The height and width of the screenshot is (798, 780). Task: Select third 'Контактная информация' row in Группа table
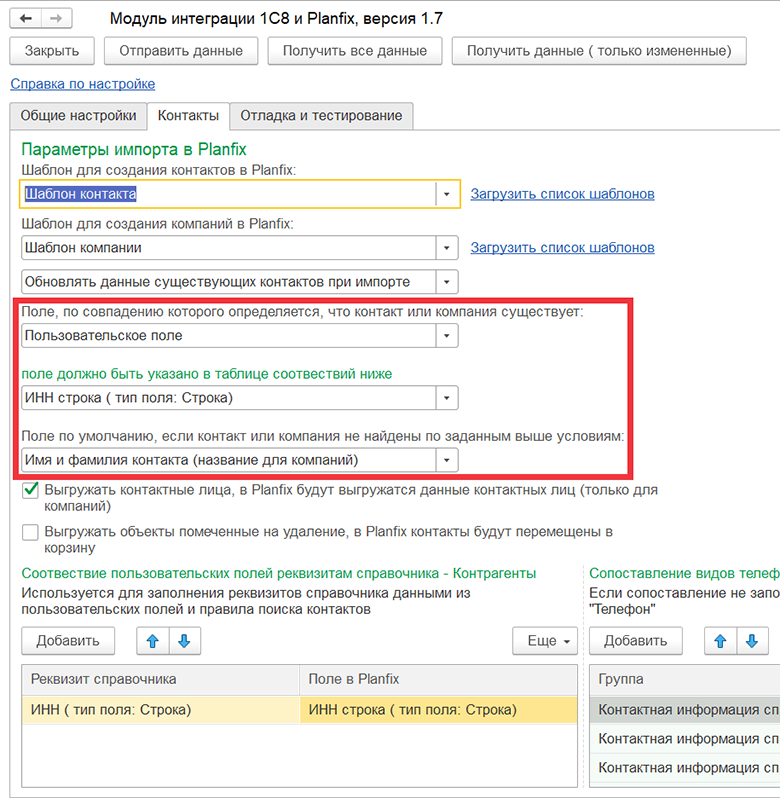[684, 768]
